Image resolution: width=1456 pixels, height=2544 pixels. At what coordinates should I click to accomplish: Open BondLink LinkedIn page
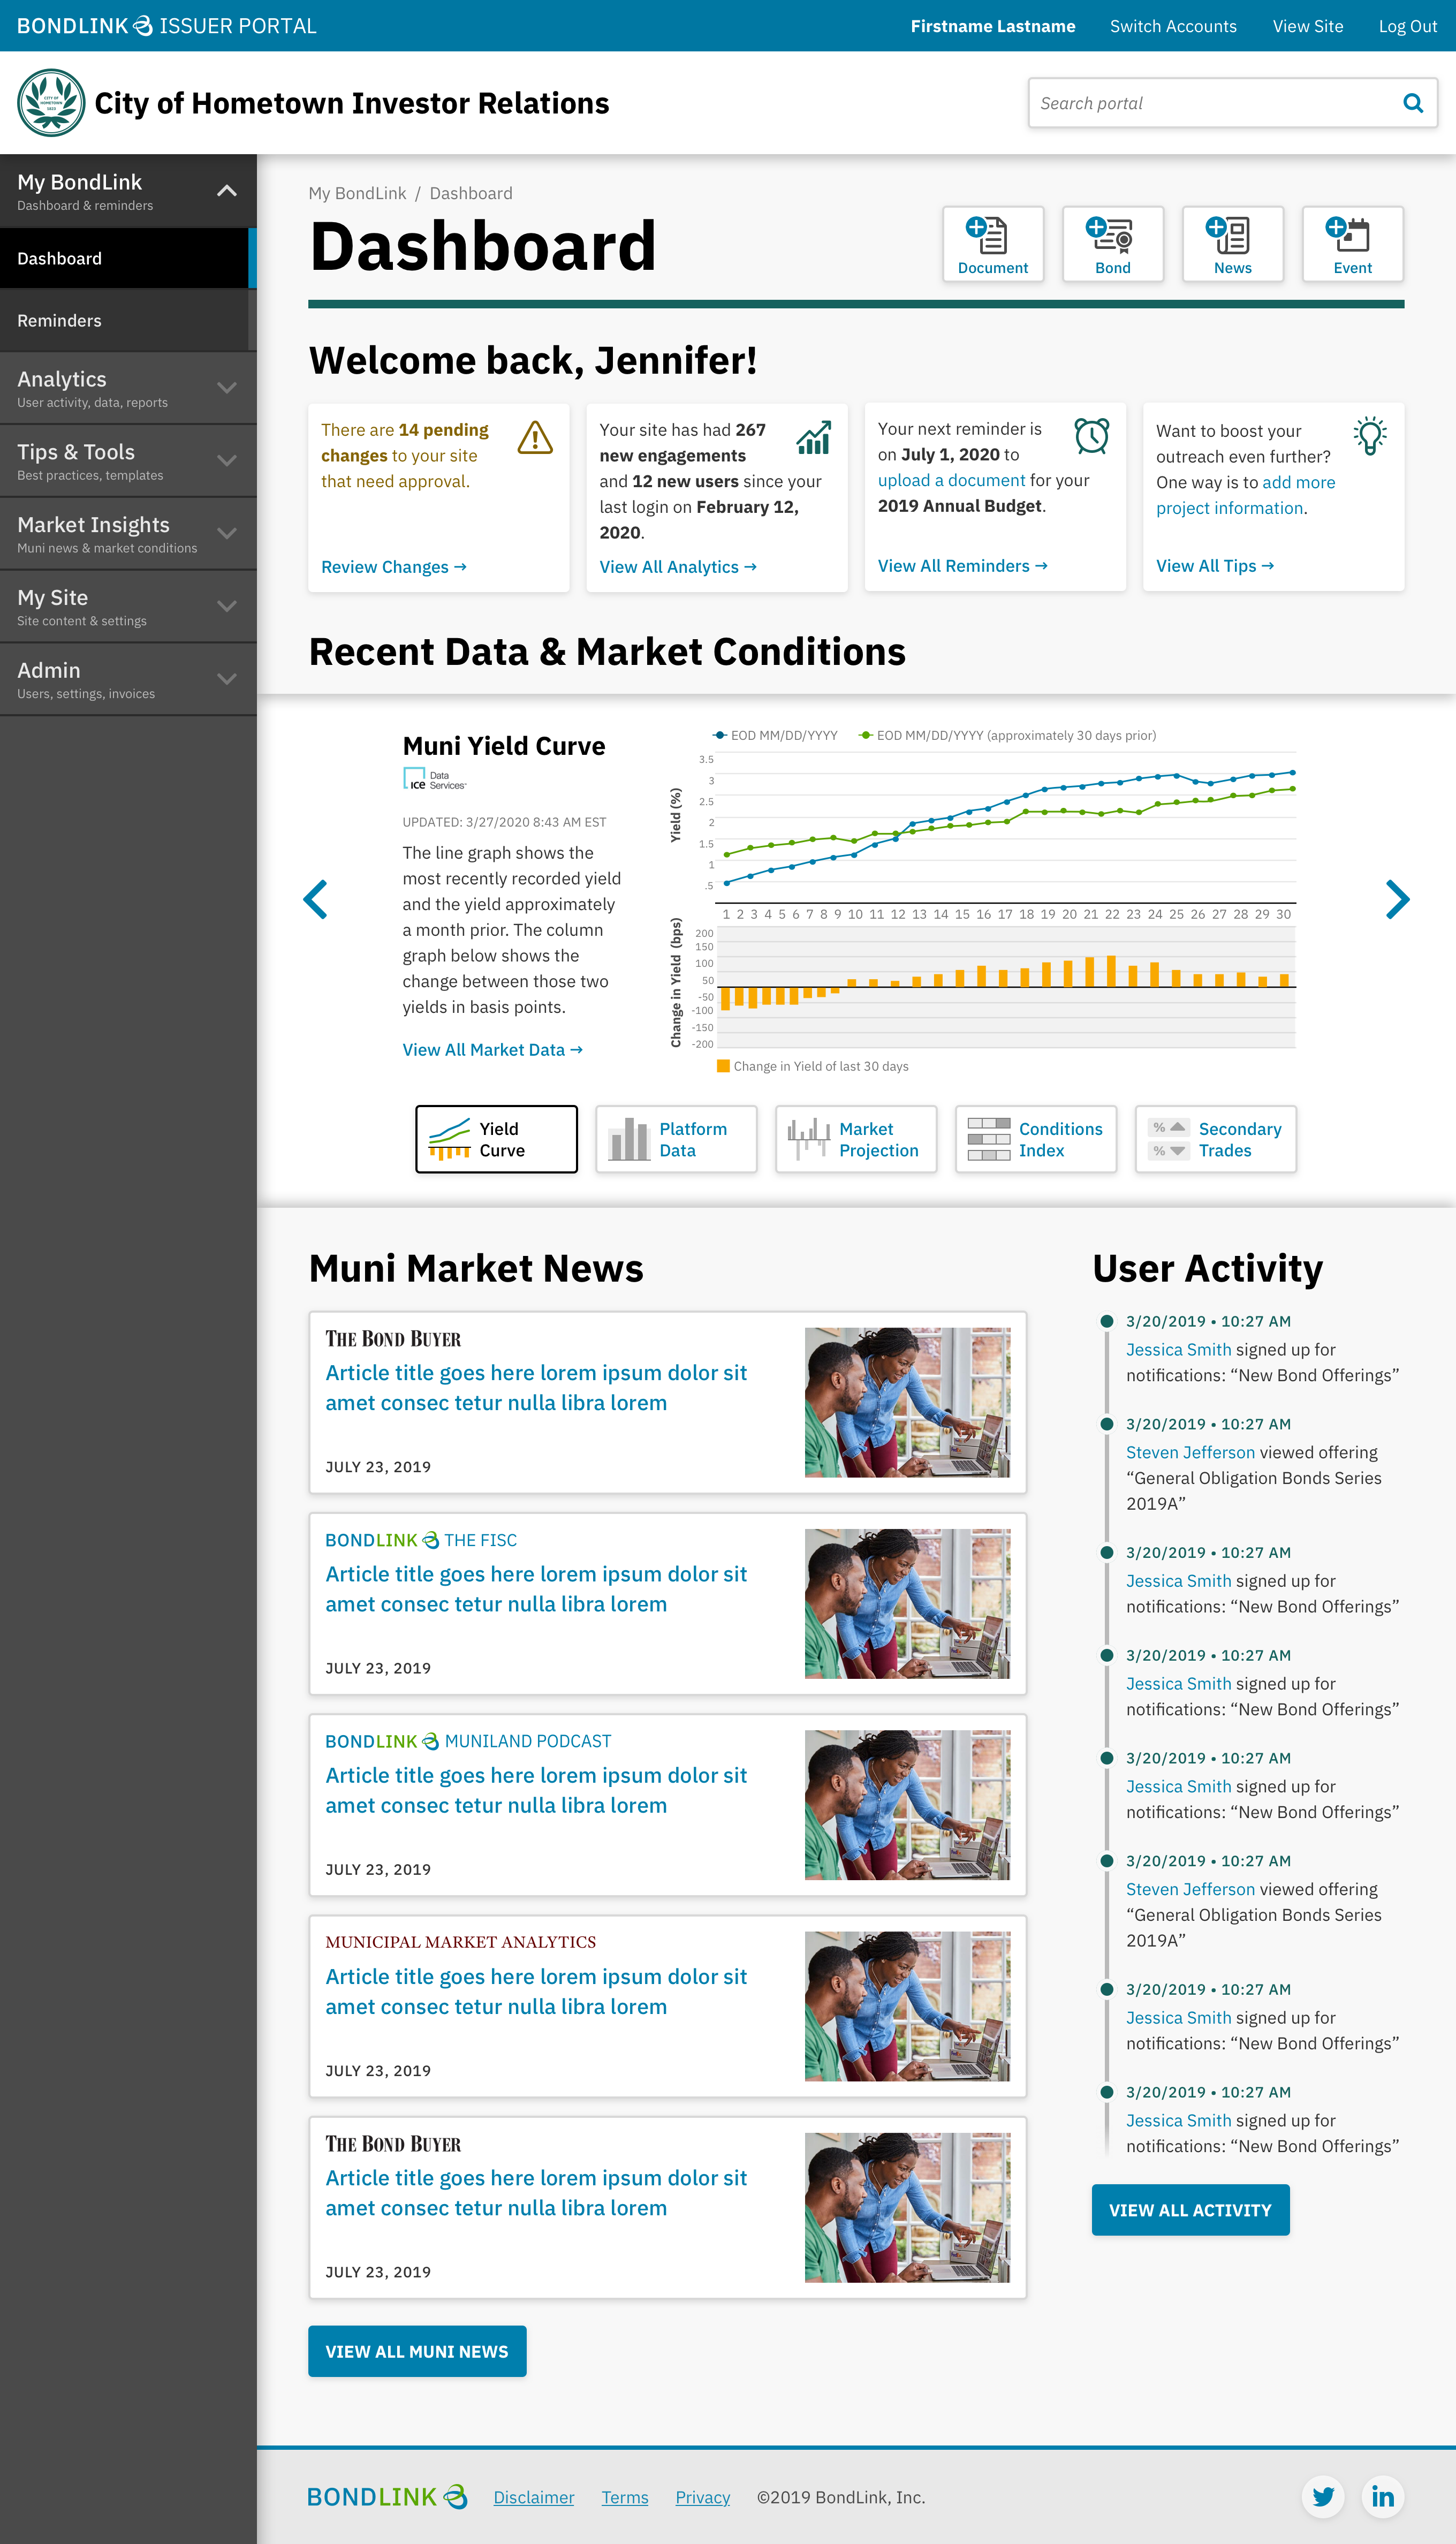click(x=1382, y=2497)
